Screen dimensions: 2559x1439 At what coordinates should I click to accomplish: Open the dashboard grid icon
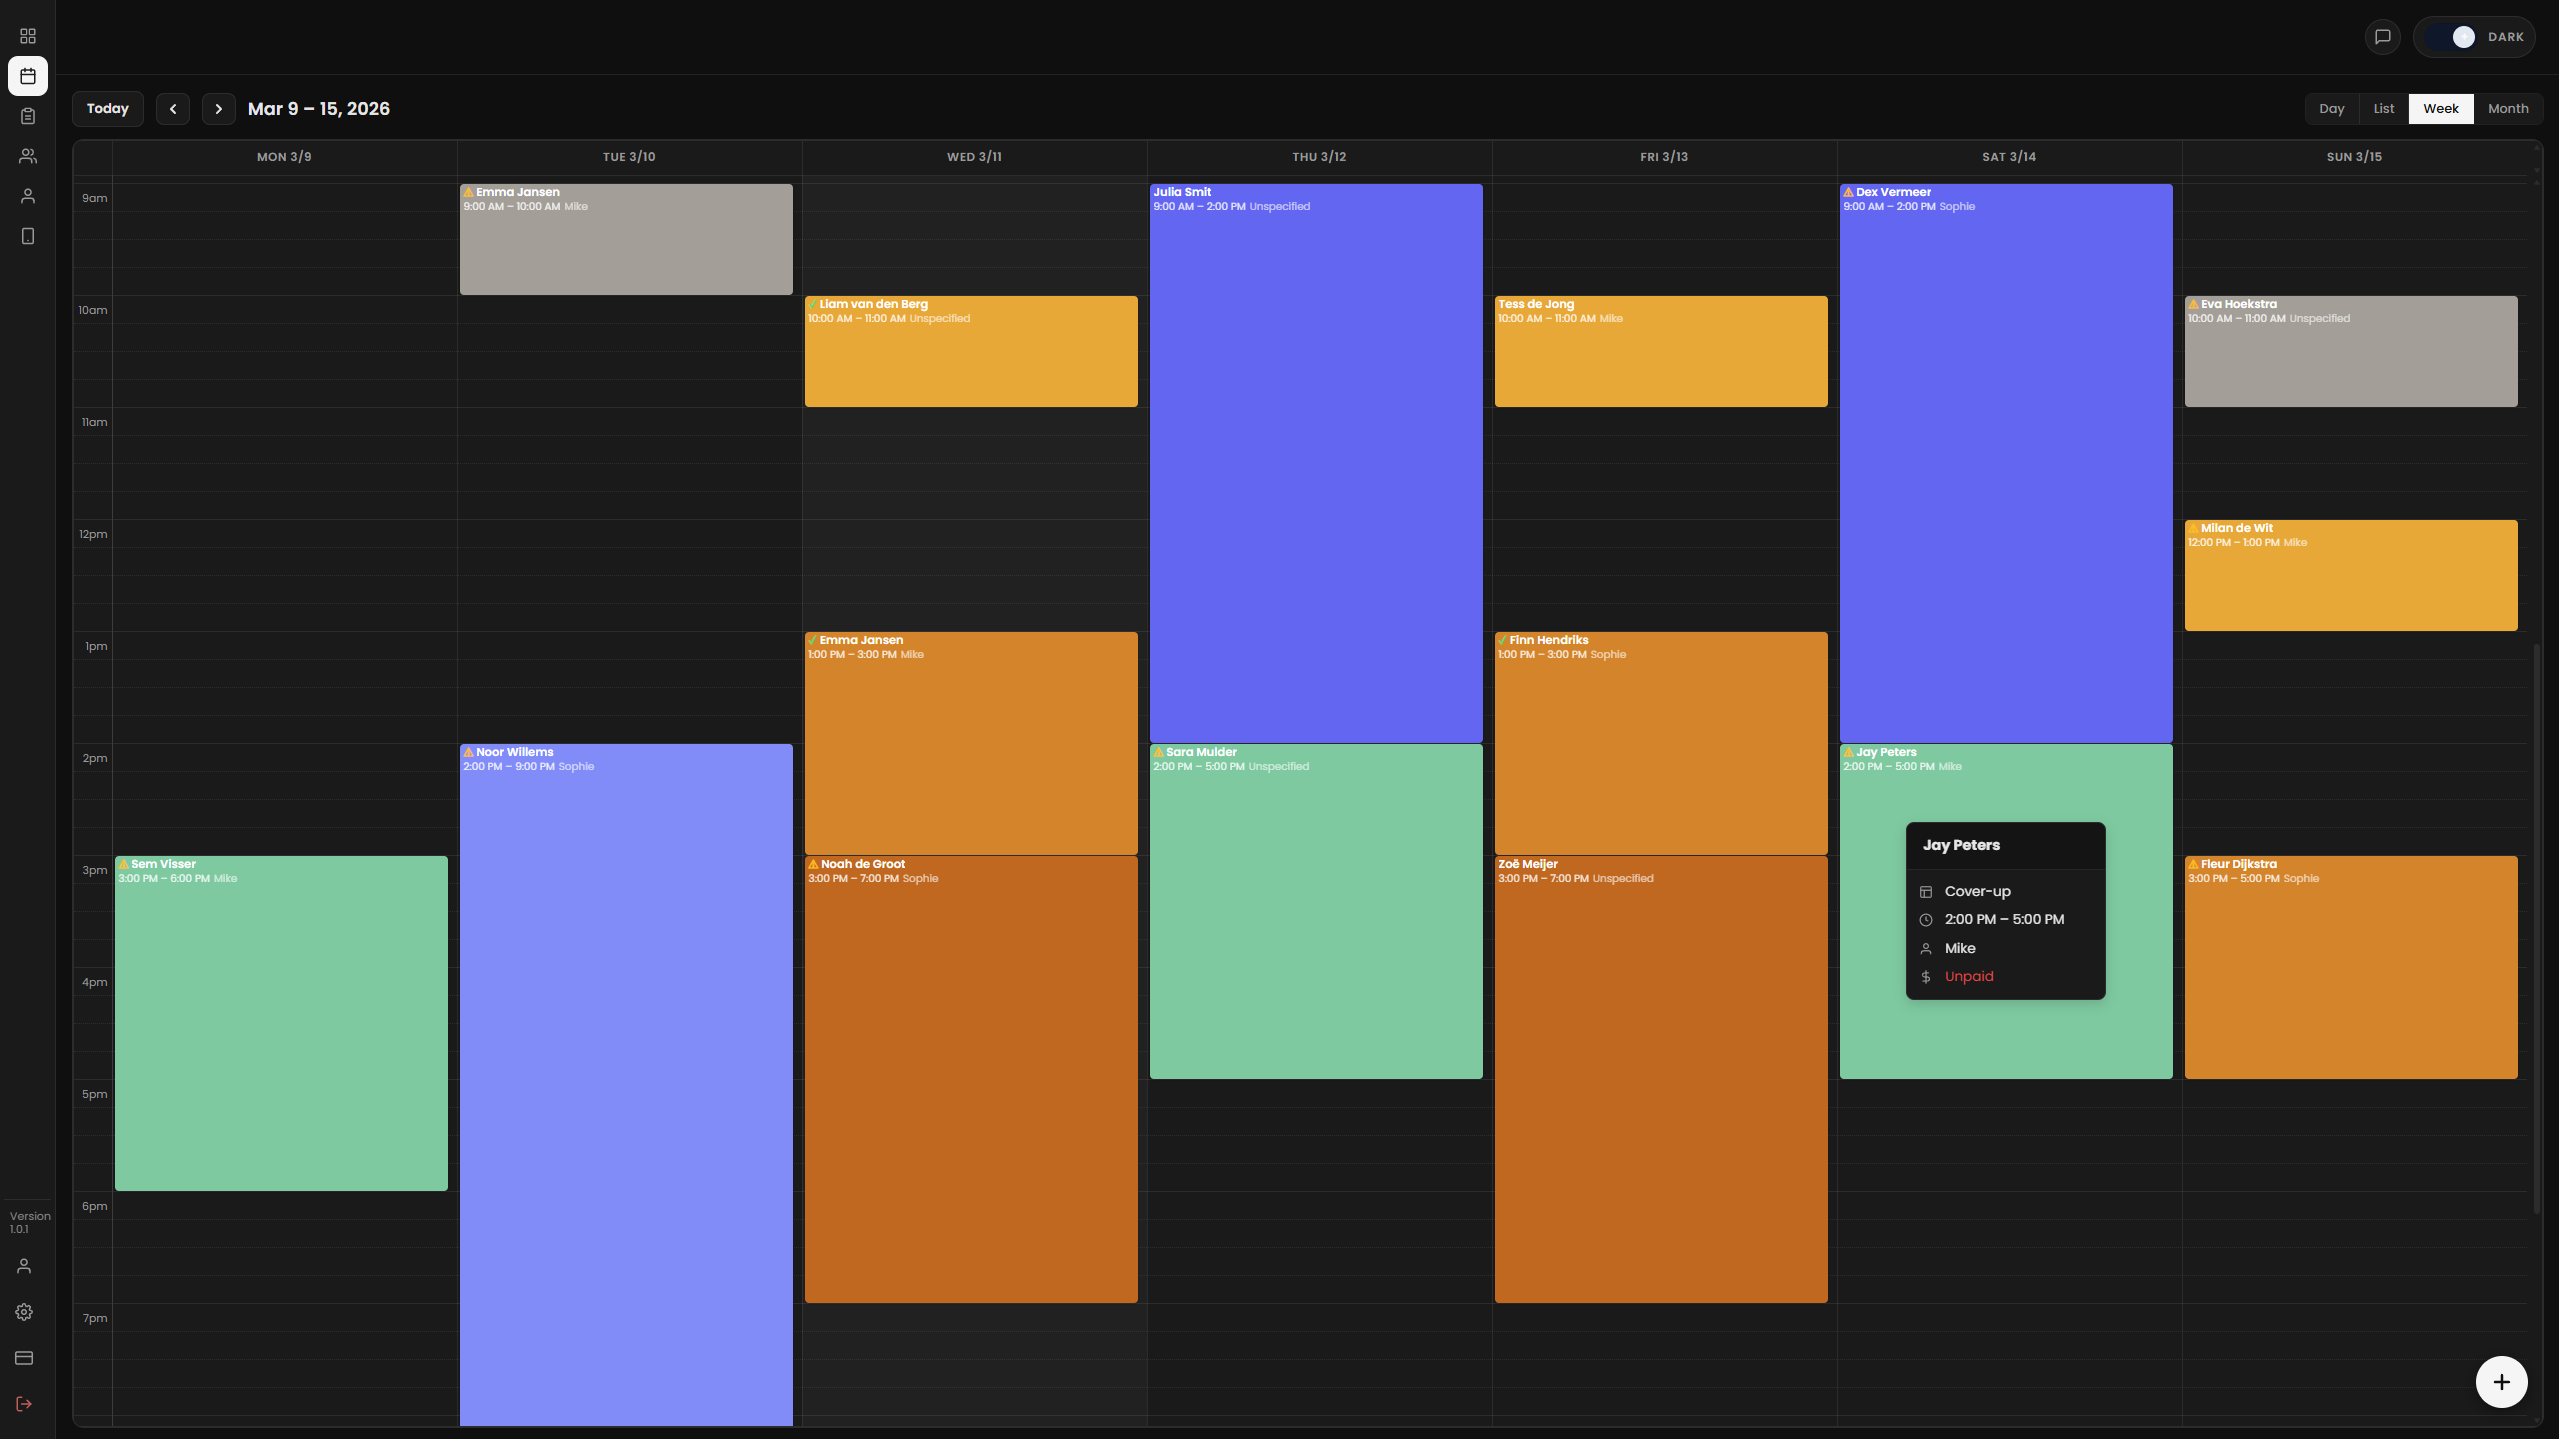pos(27,36)
